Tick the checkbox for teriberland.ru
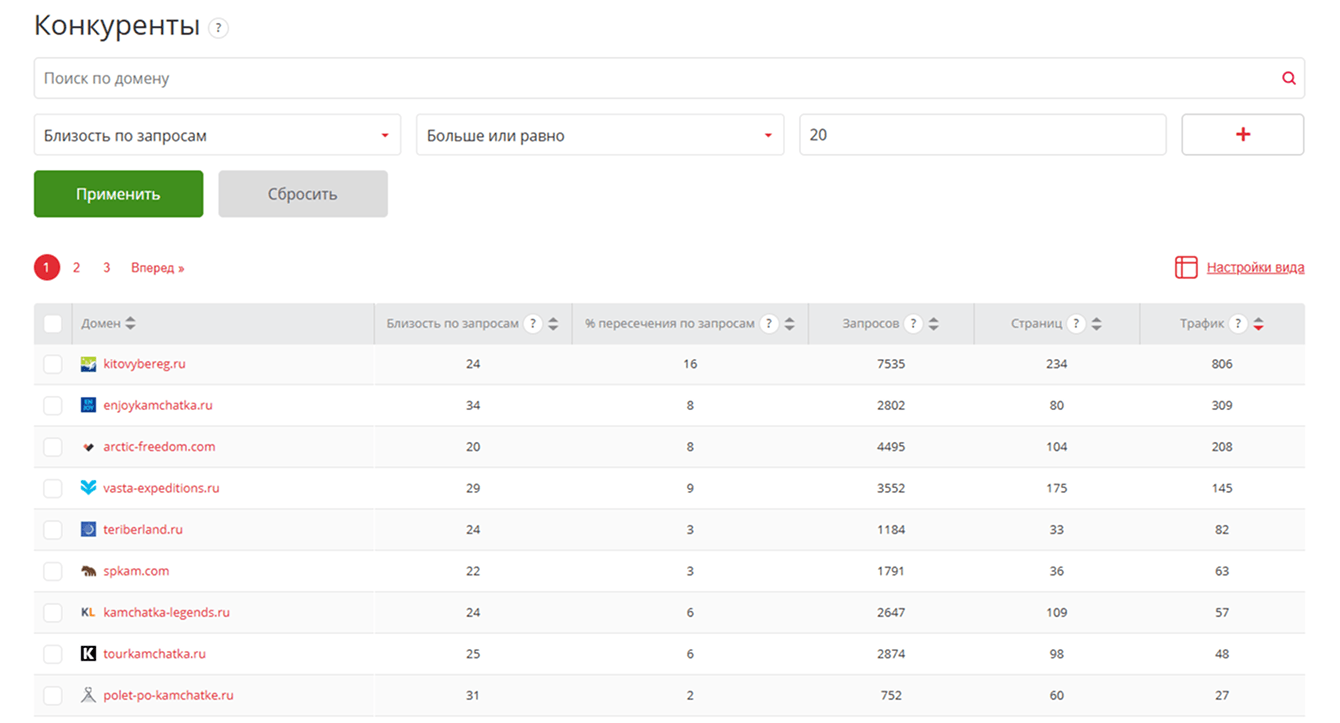 click(53, 530)
